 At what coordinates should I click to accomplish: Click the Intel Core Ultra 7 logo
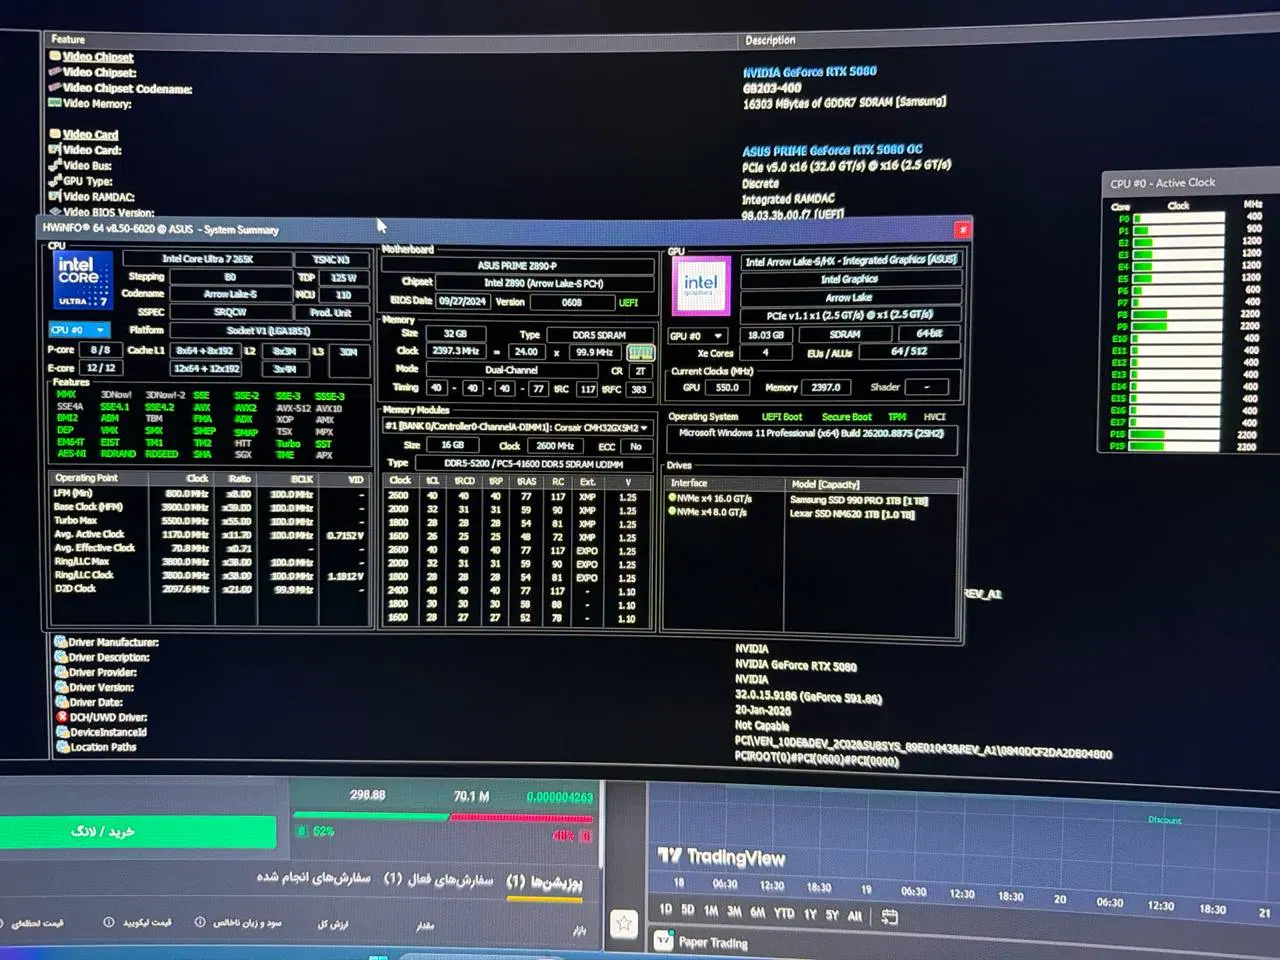pos(80,279)
